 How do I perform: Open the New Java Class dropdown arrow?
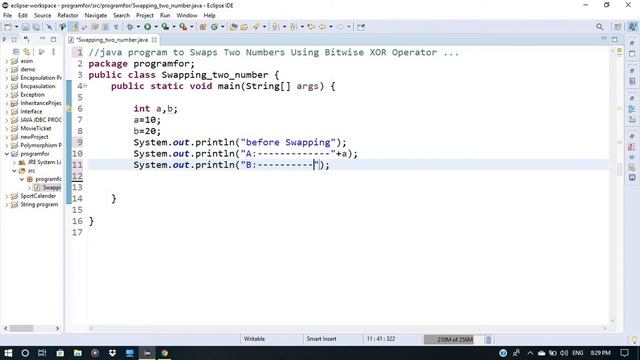222,27
